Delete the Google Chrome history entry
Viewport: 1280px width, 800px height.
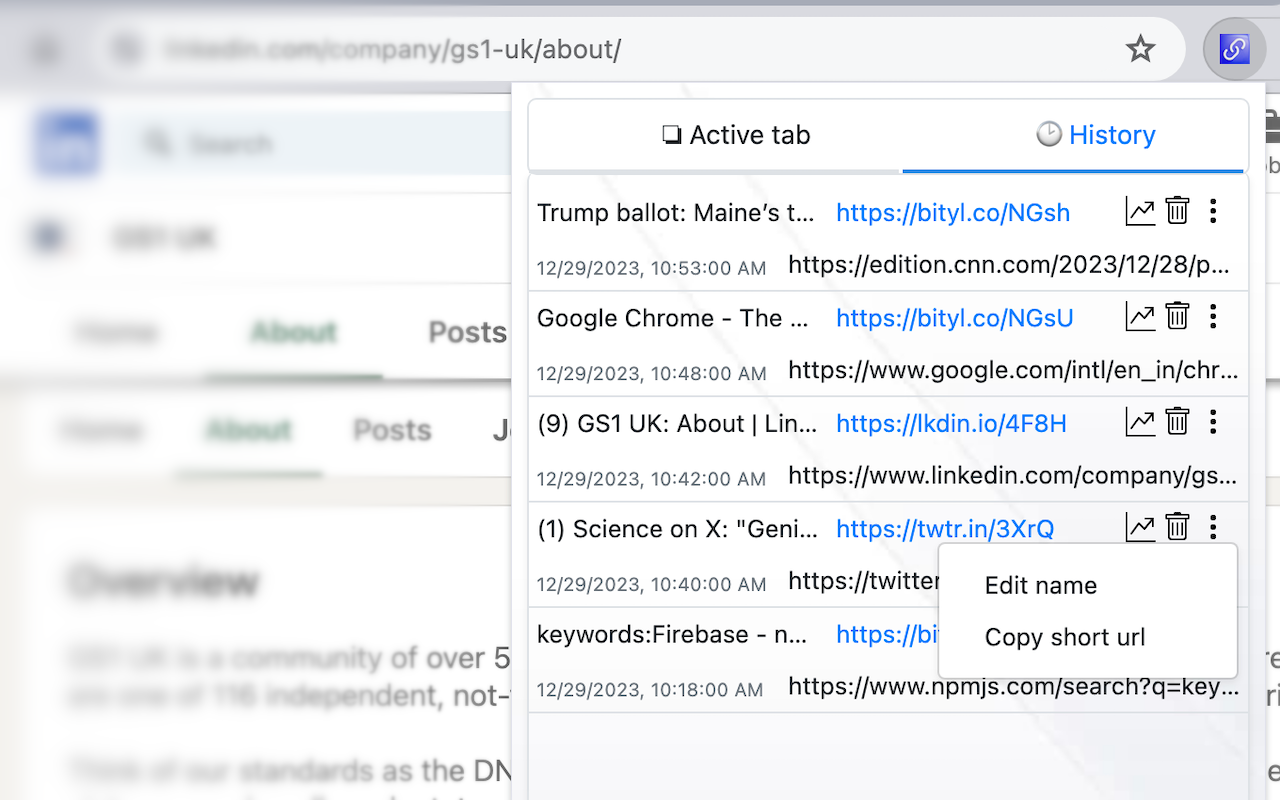1177,316
